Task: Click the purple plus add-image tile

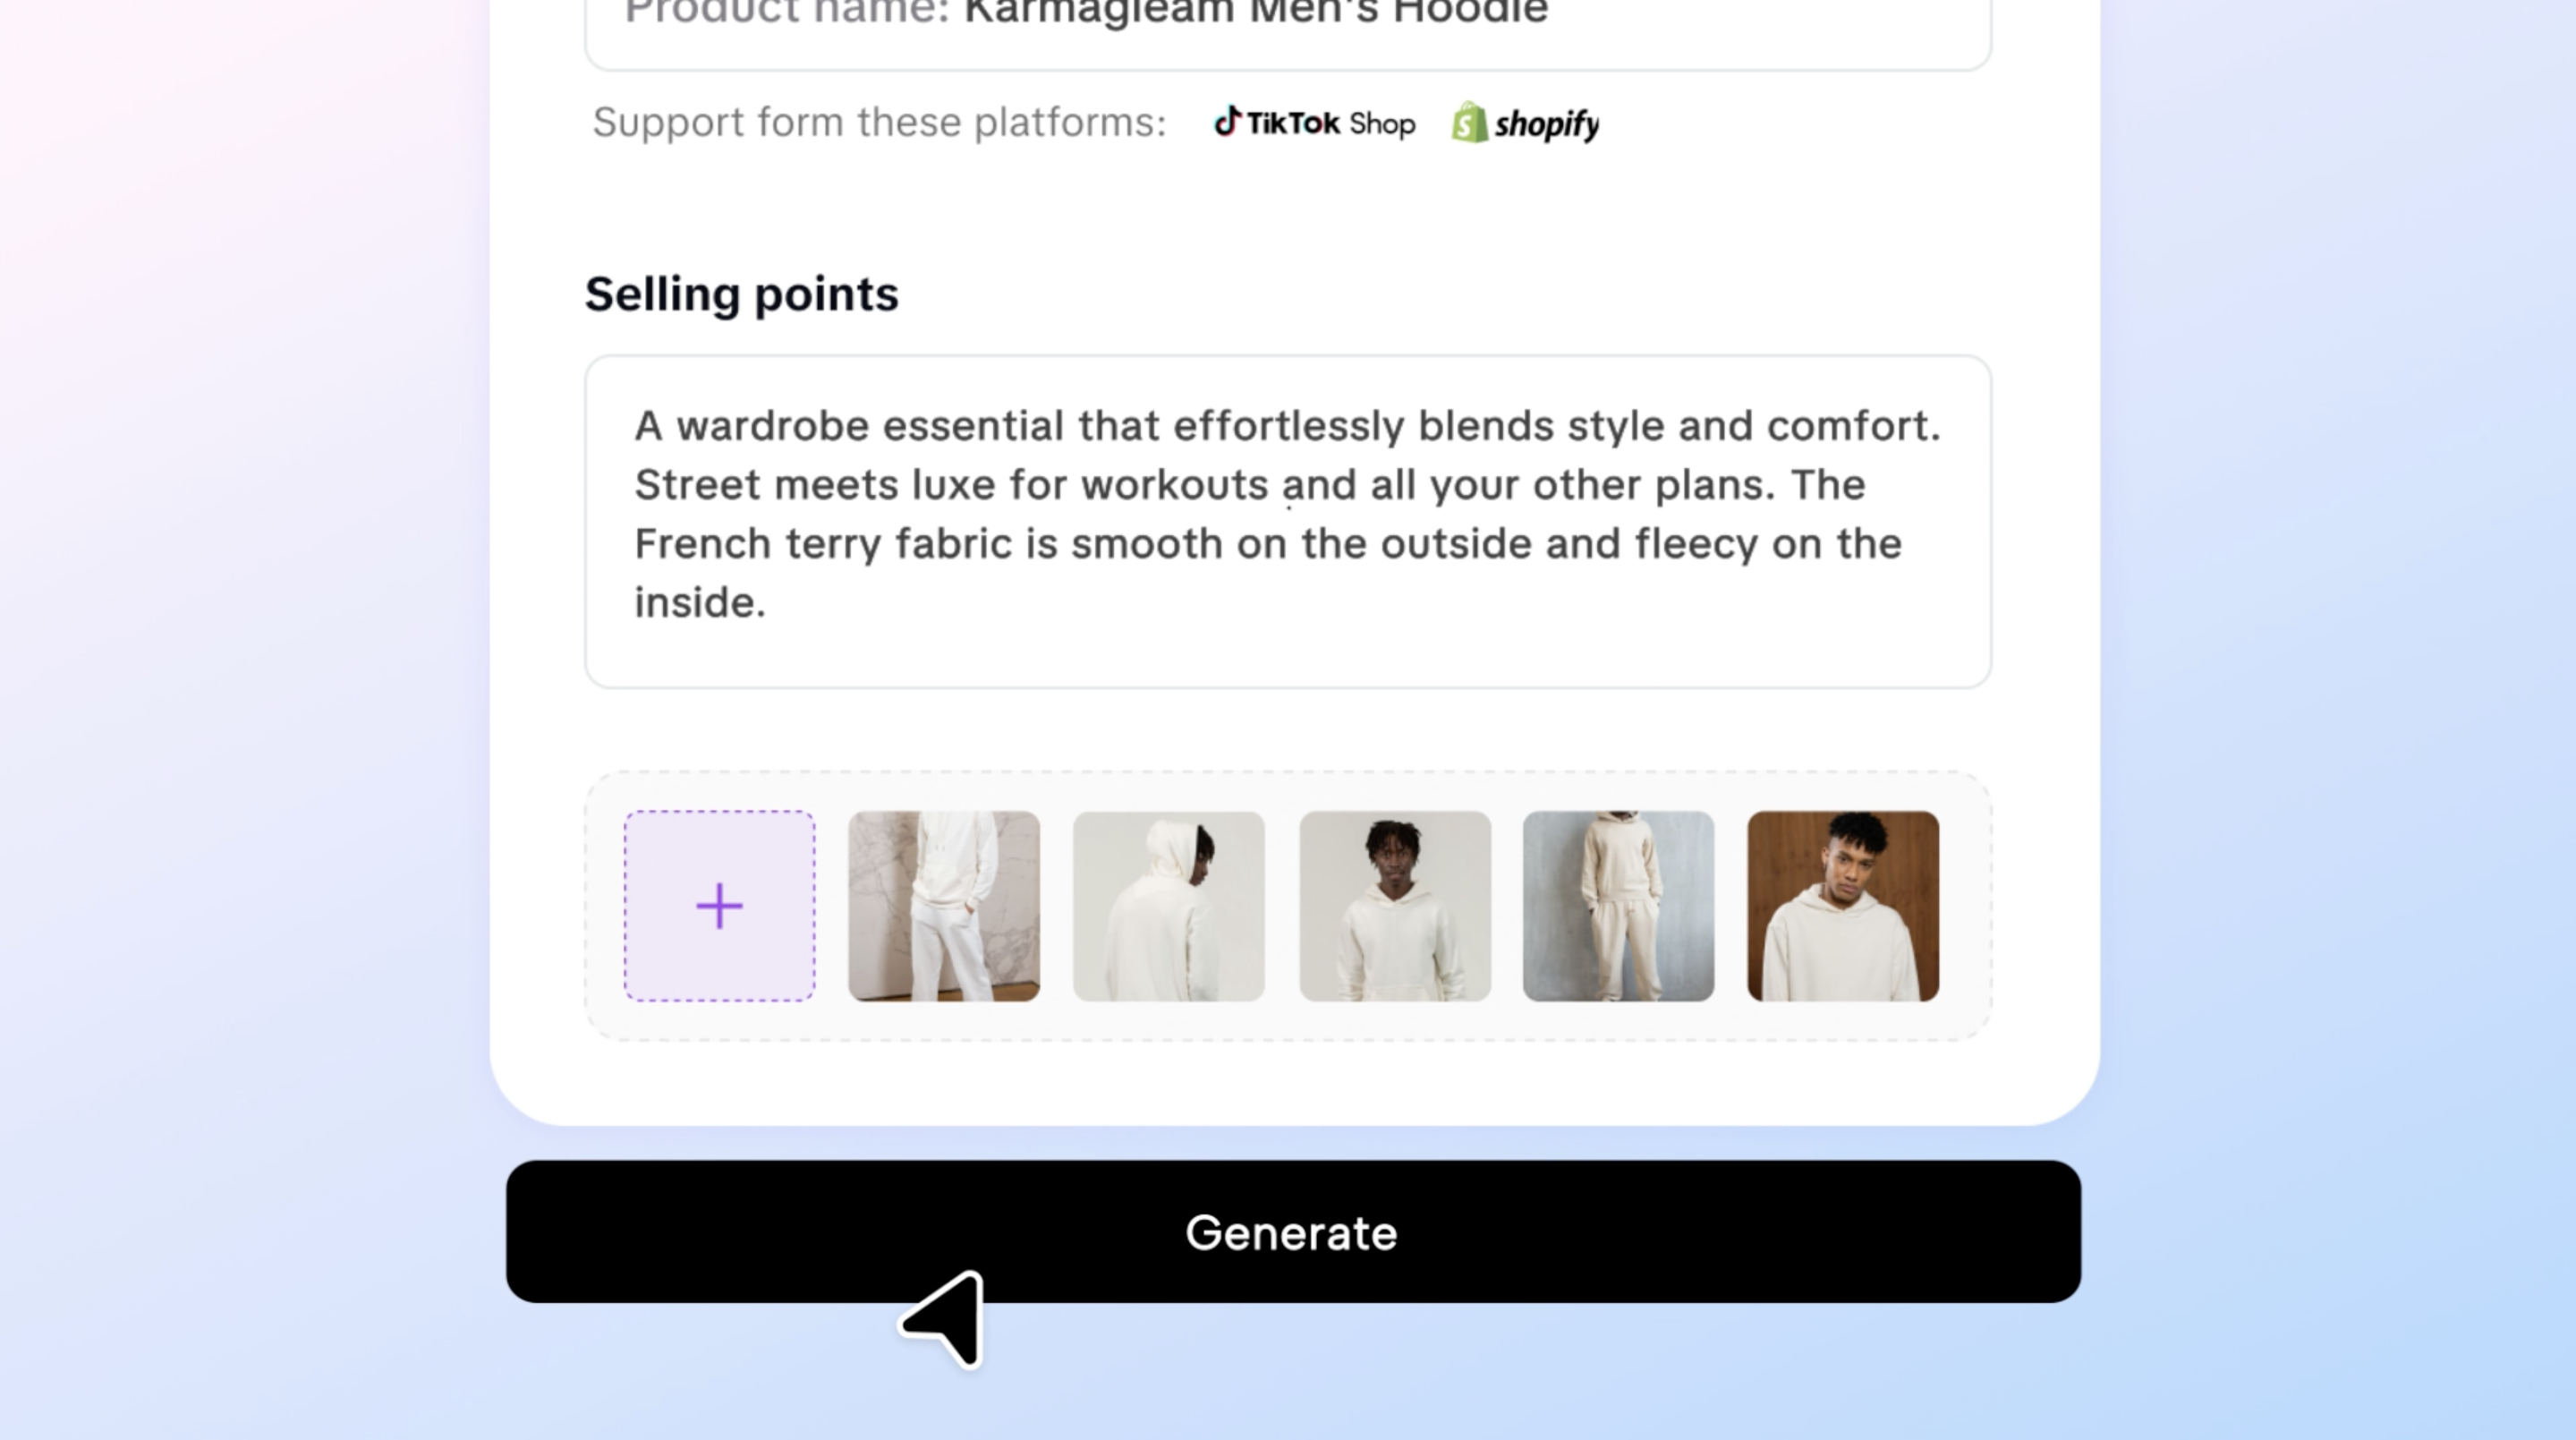Action: click(x=719, y=906)
